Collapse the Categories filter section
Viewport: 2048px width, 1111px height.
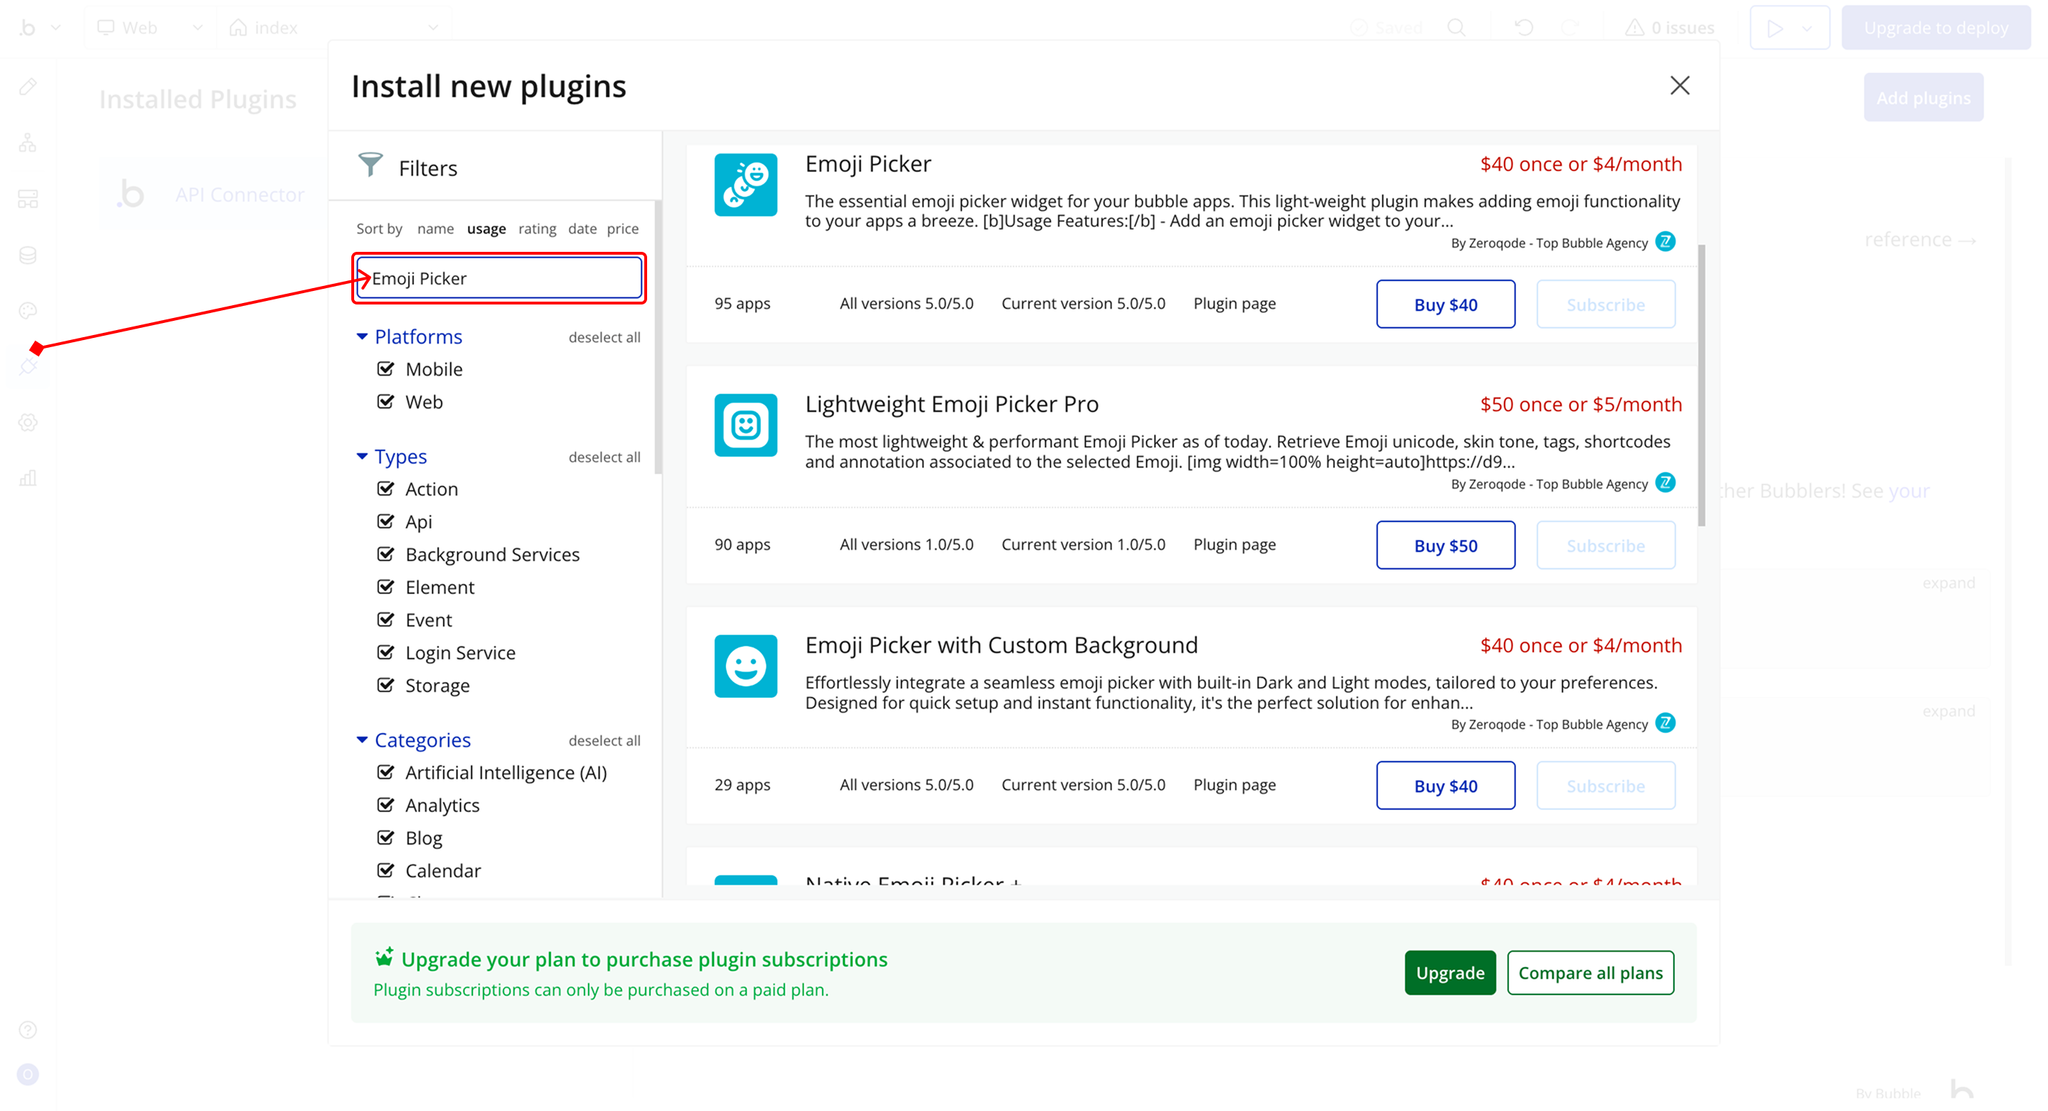point(362,740)
